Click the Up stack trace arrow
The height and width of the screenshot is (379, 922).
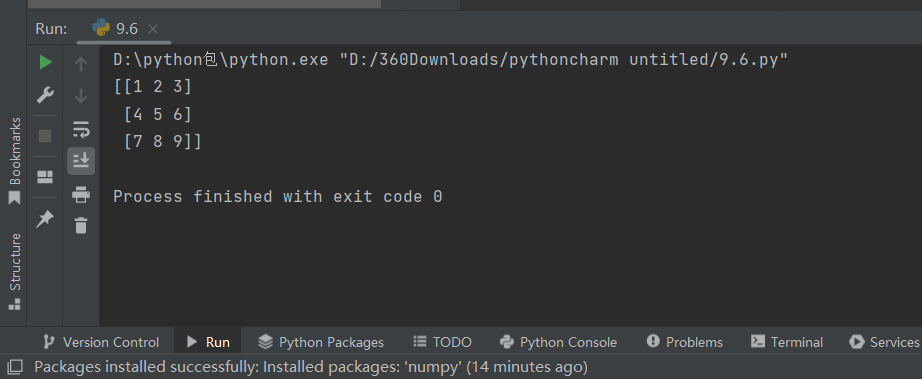81,64
